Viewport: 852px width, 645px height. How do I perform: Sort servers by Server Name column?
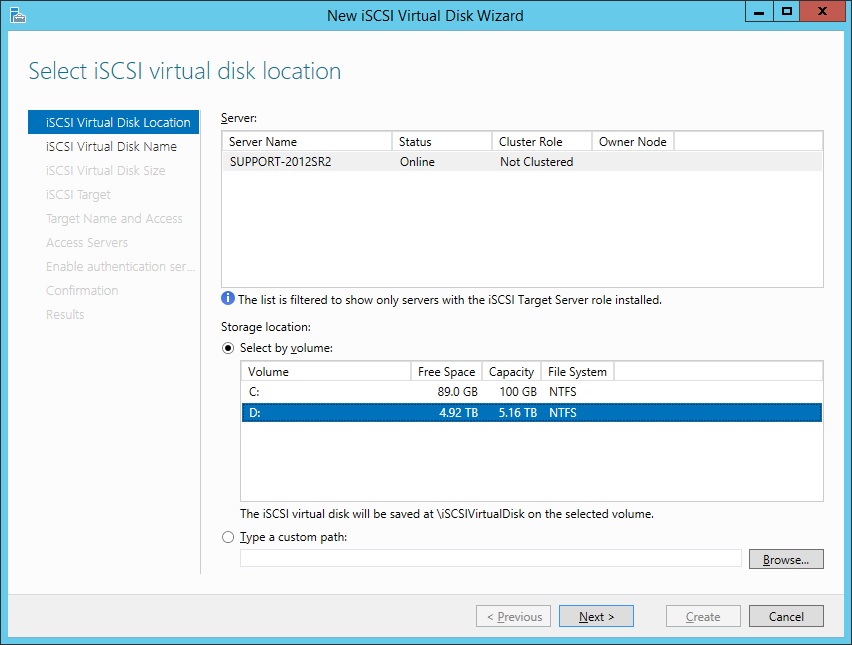point(306,142)
